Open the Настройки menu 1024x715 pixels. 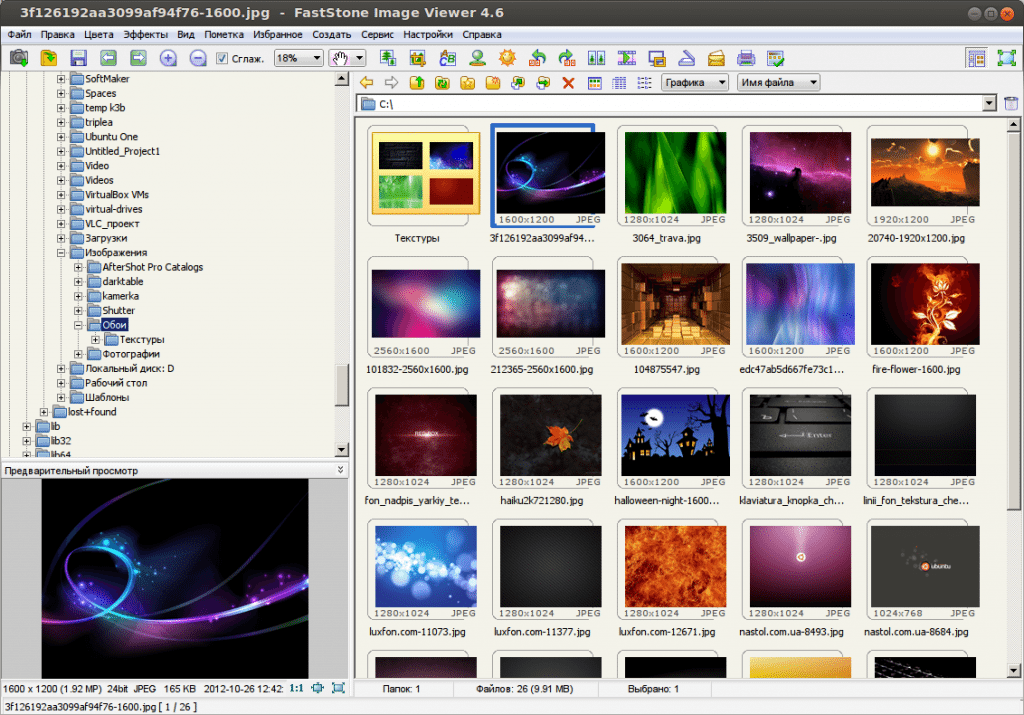[428, 34]
